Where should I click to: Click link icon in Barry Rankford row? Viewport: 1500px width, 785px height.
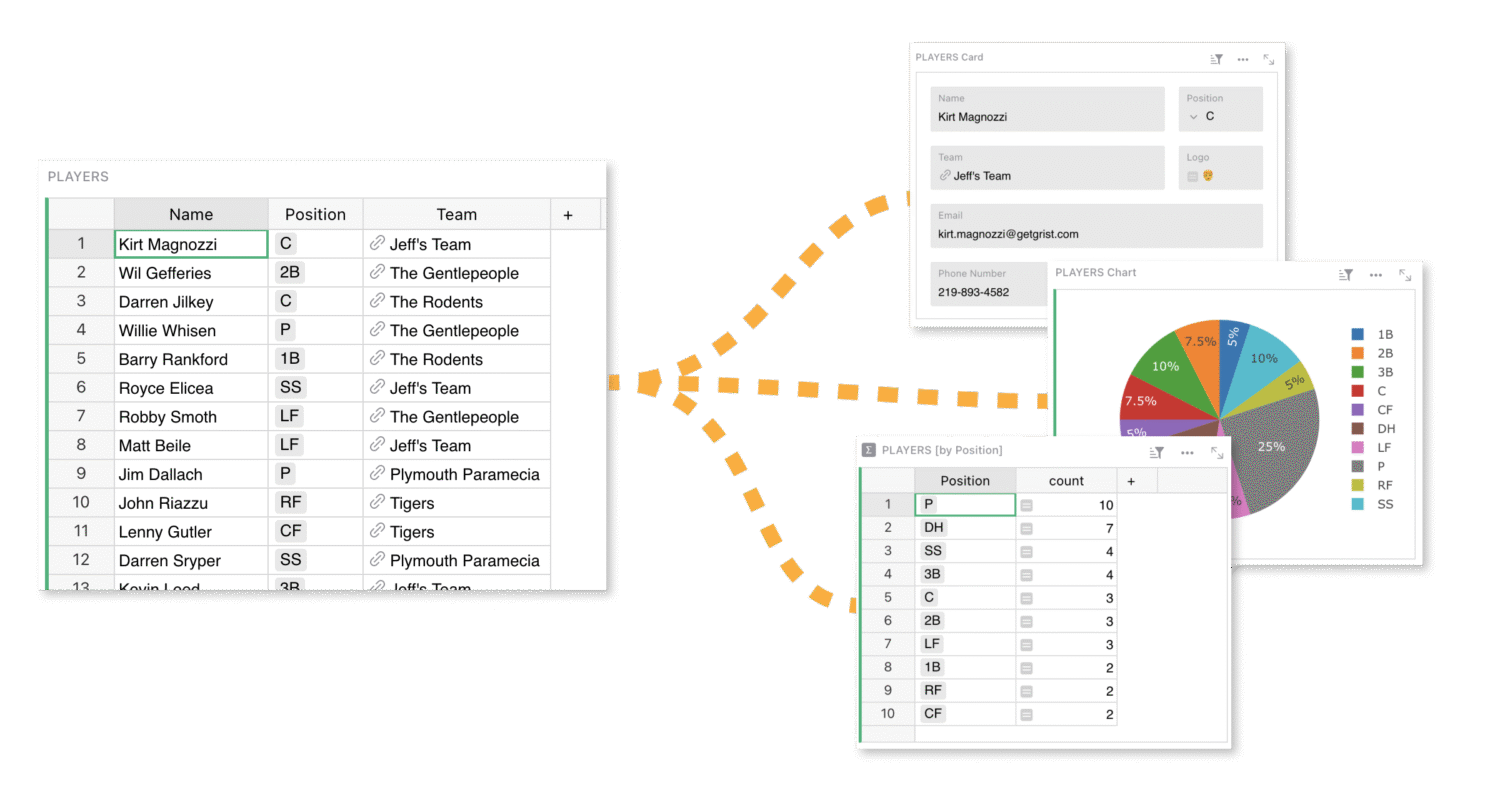click(x=377, y=358)
